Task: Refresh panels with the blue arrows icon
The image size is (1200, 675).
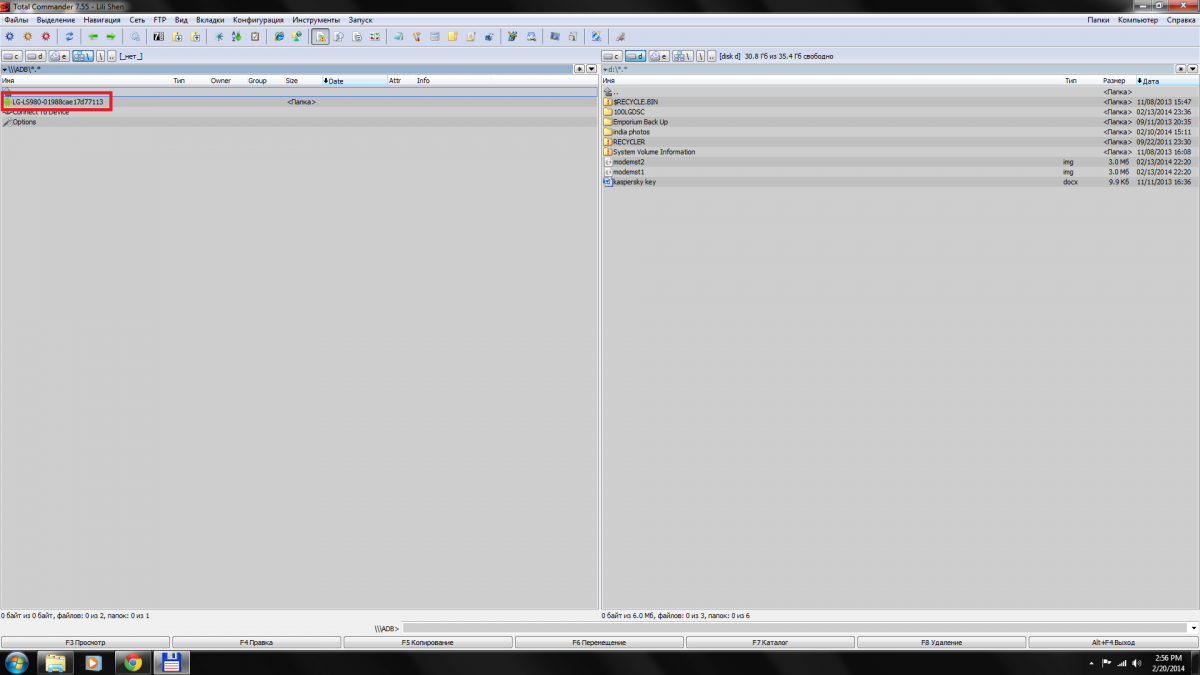Action: (x=69, y=37)
